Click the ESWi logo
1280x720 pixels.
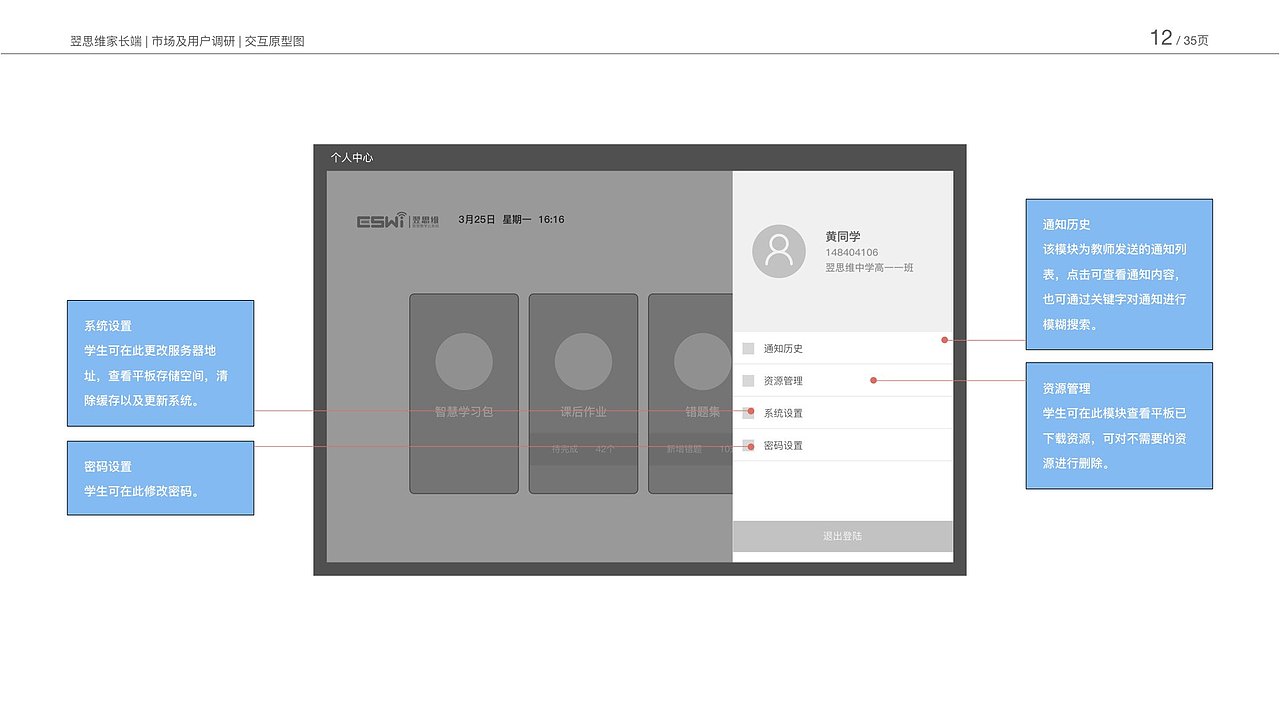tap(397, 220)
